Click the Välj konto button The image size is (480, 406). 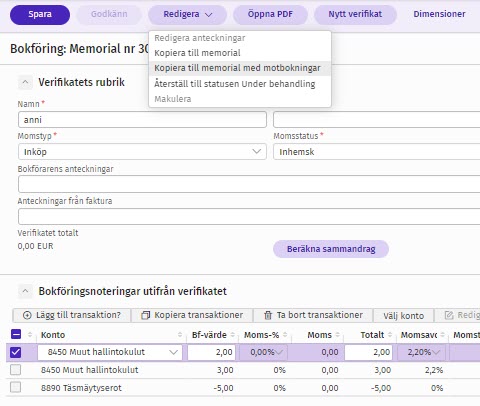(x=403, y=316)
